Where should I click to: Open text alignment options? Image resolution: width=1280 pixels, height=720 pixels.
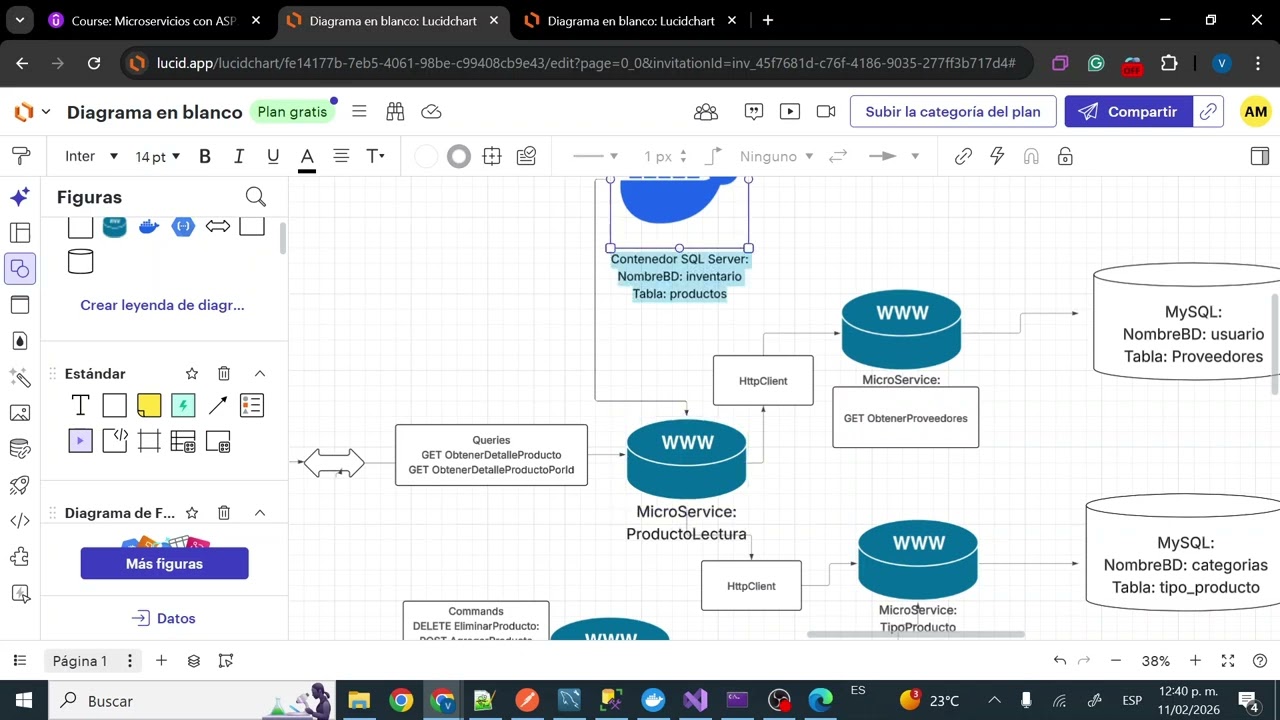341,156
